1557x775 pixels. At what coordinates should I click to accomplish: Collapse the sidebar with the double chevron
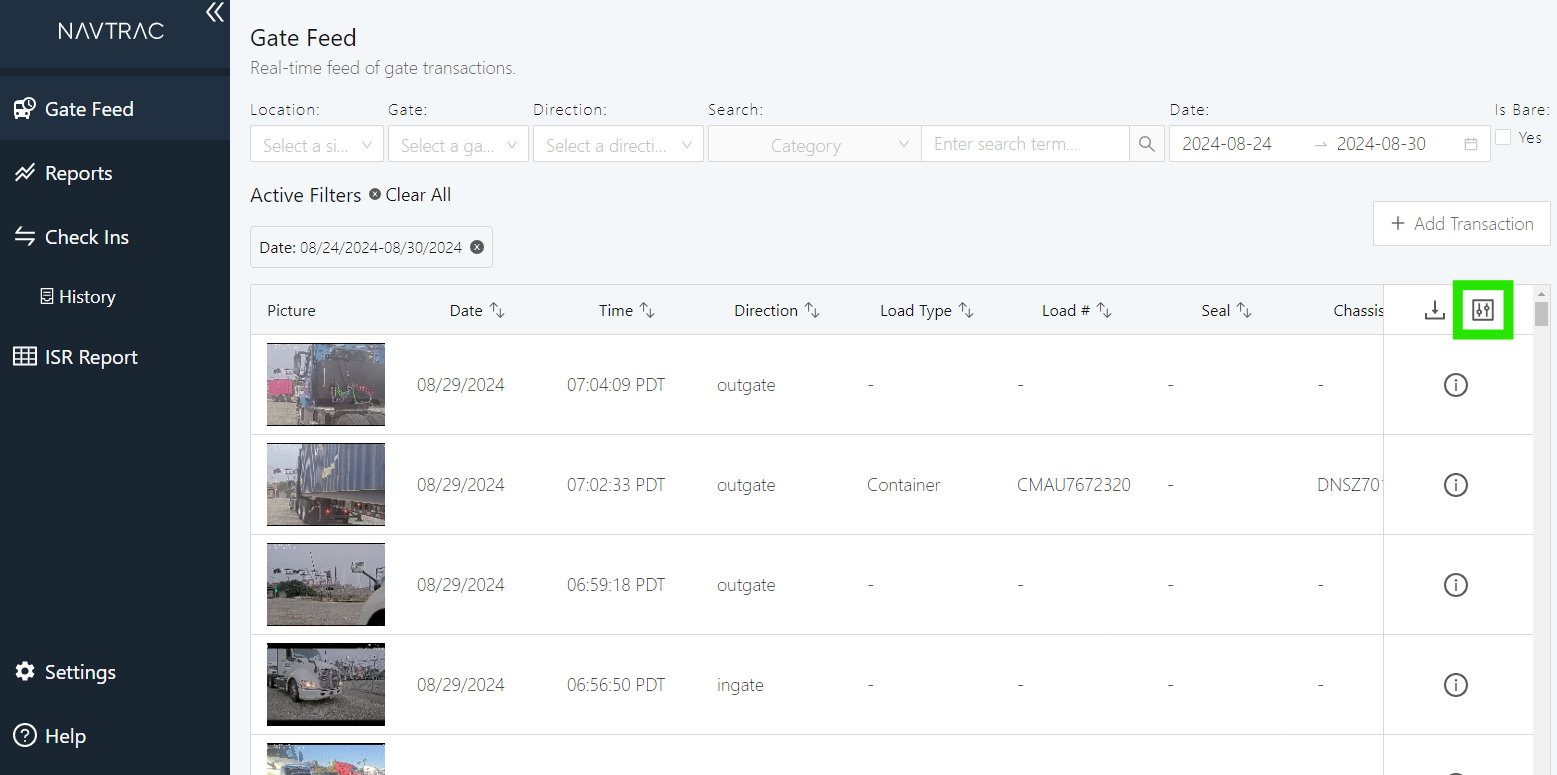[214, 13]
